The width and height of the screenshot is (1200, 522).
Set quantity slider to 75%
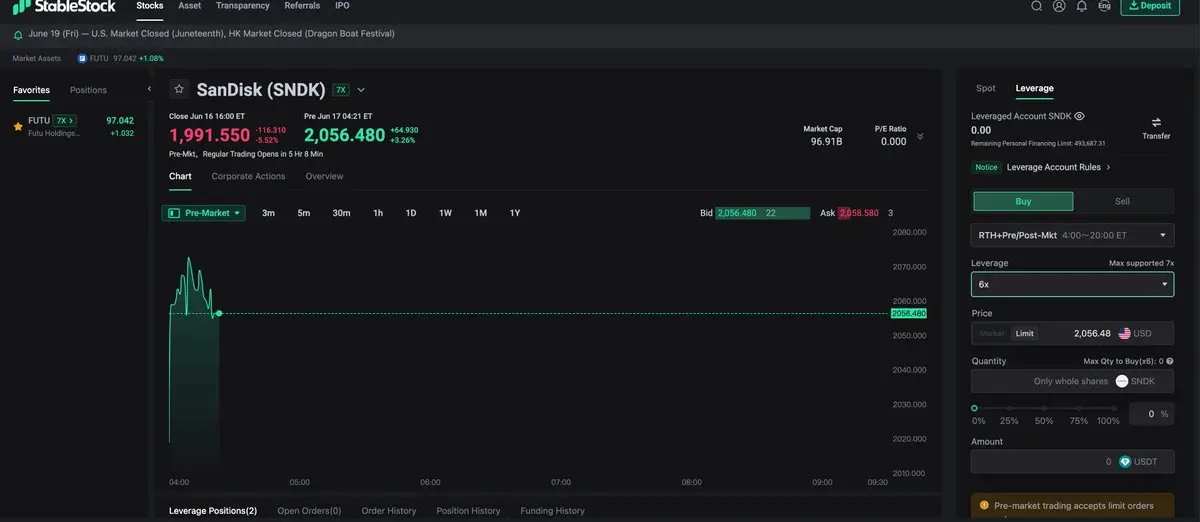pos(1078,408)
